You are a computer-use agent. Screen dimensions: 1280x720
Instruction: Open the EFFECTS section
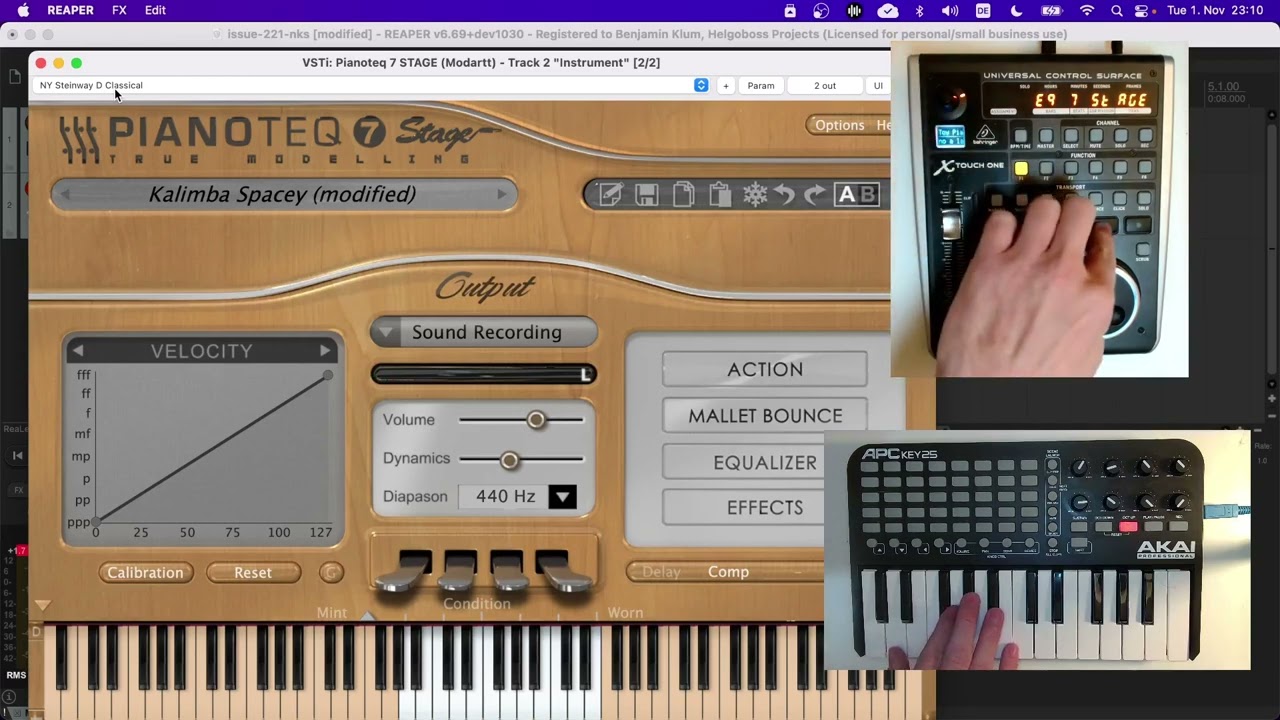(x=743, y=507)
